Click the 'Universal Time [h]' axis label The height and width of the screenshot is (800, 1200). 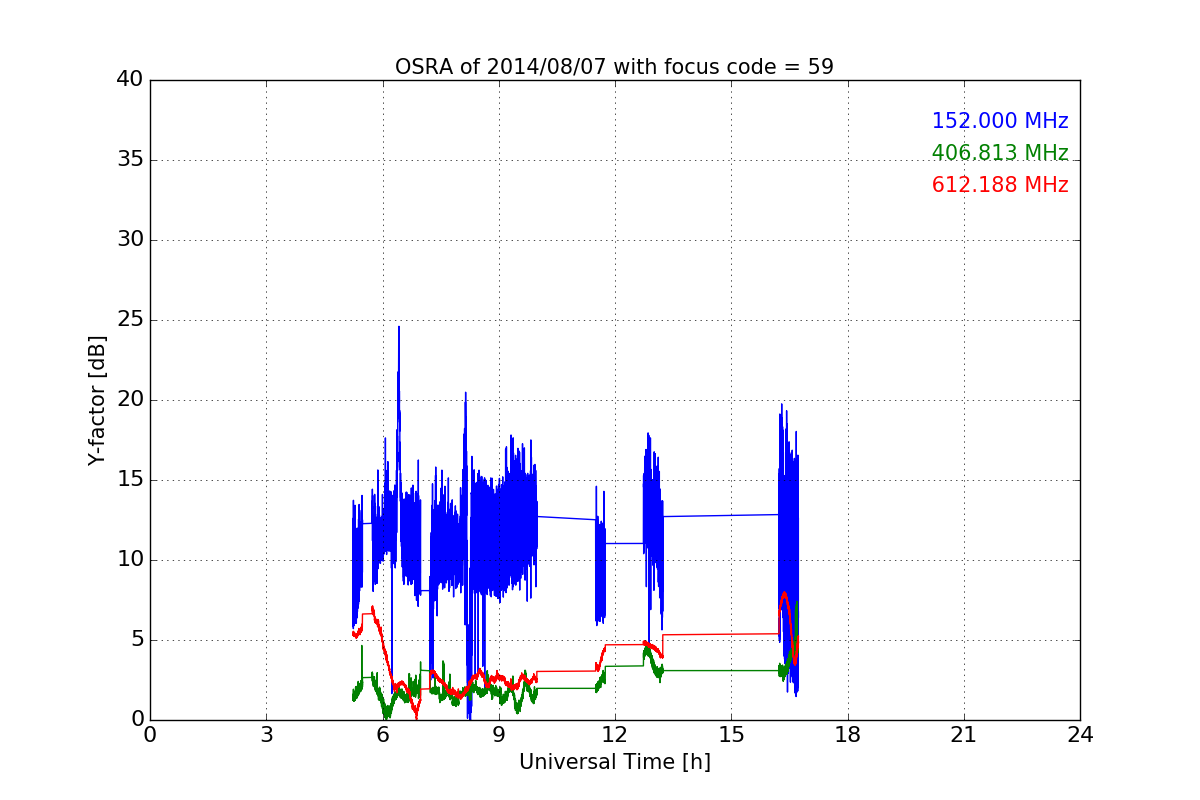[x=614, y=762]
